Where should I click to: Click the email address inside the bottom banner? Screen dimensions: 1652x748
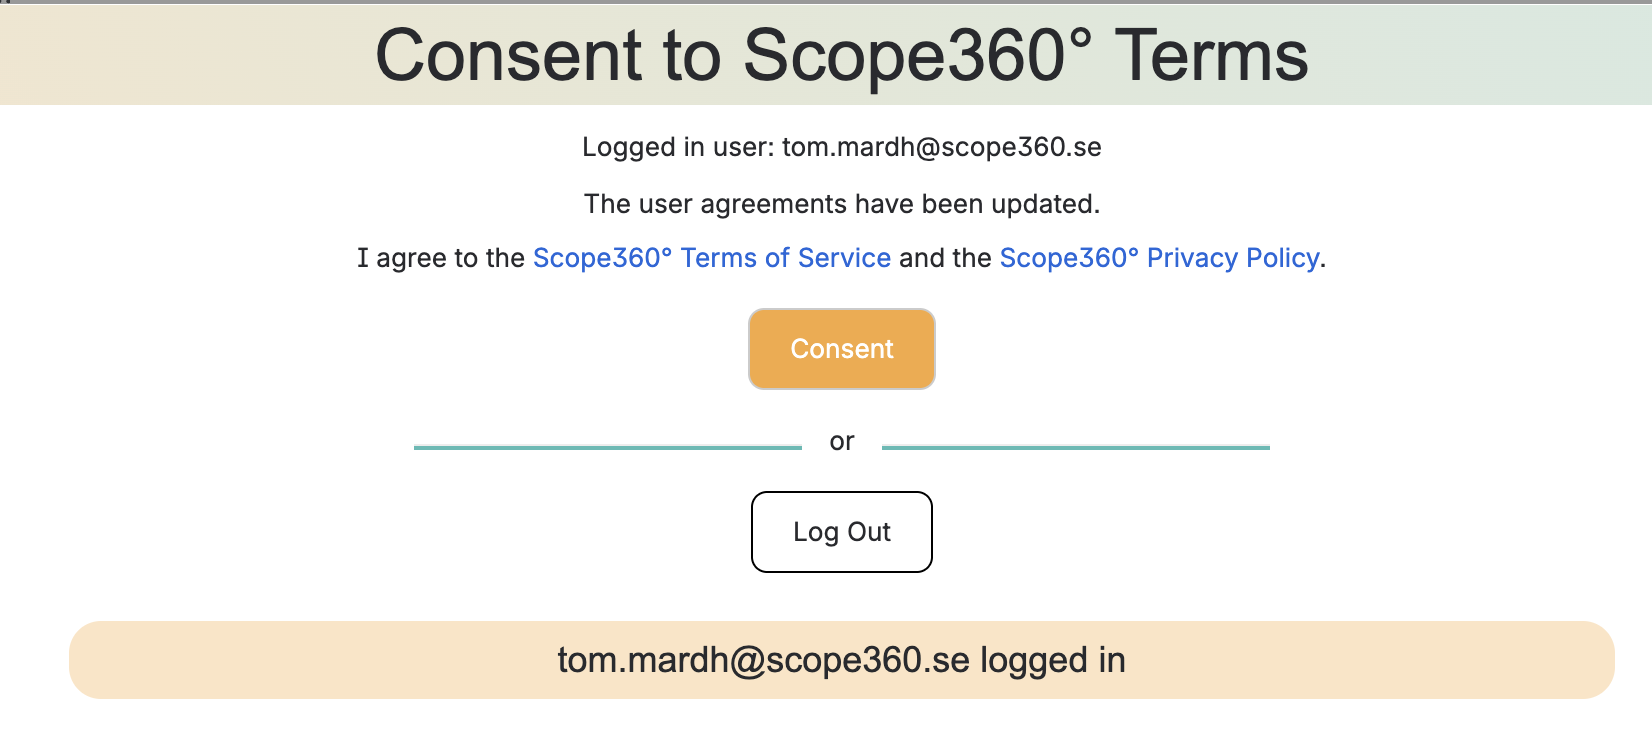[764, 660]
